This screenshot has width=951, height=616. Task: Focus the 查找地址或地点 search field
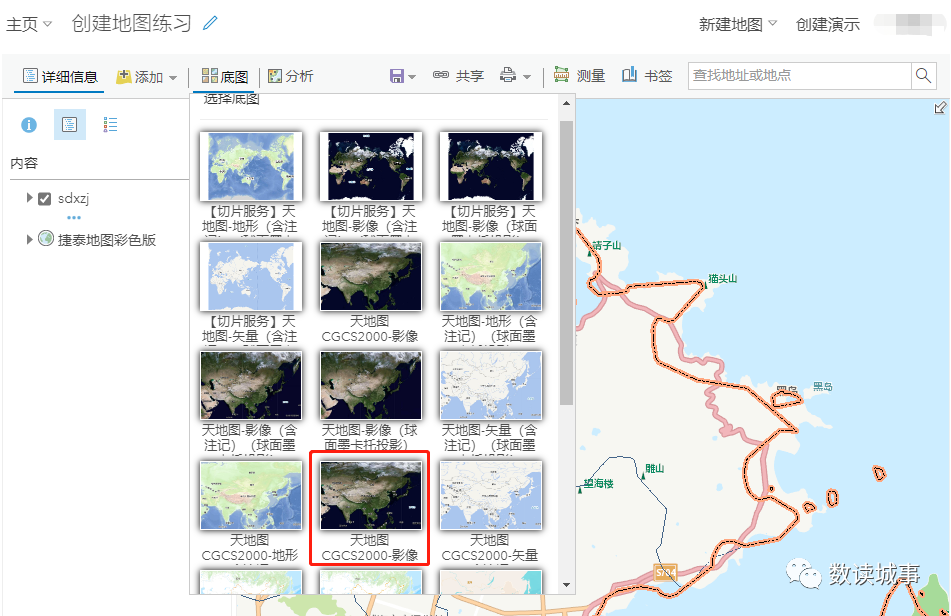pyautogui.click(x=799, y=76)
